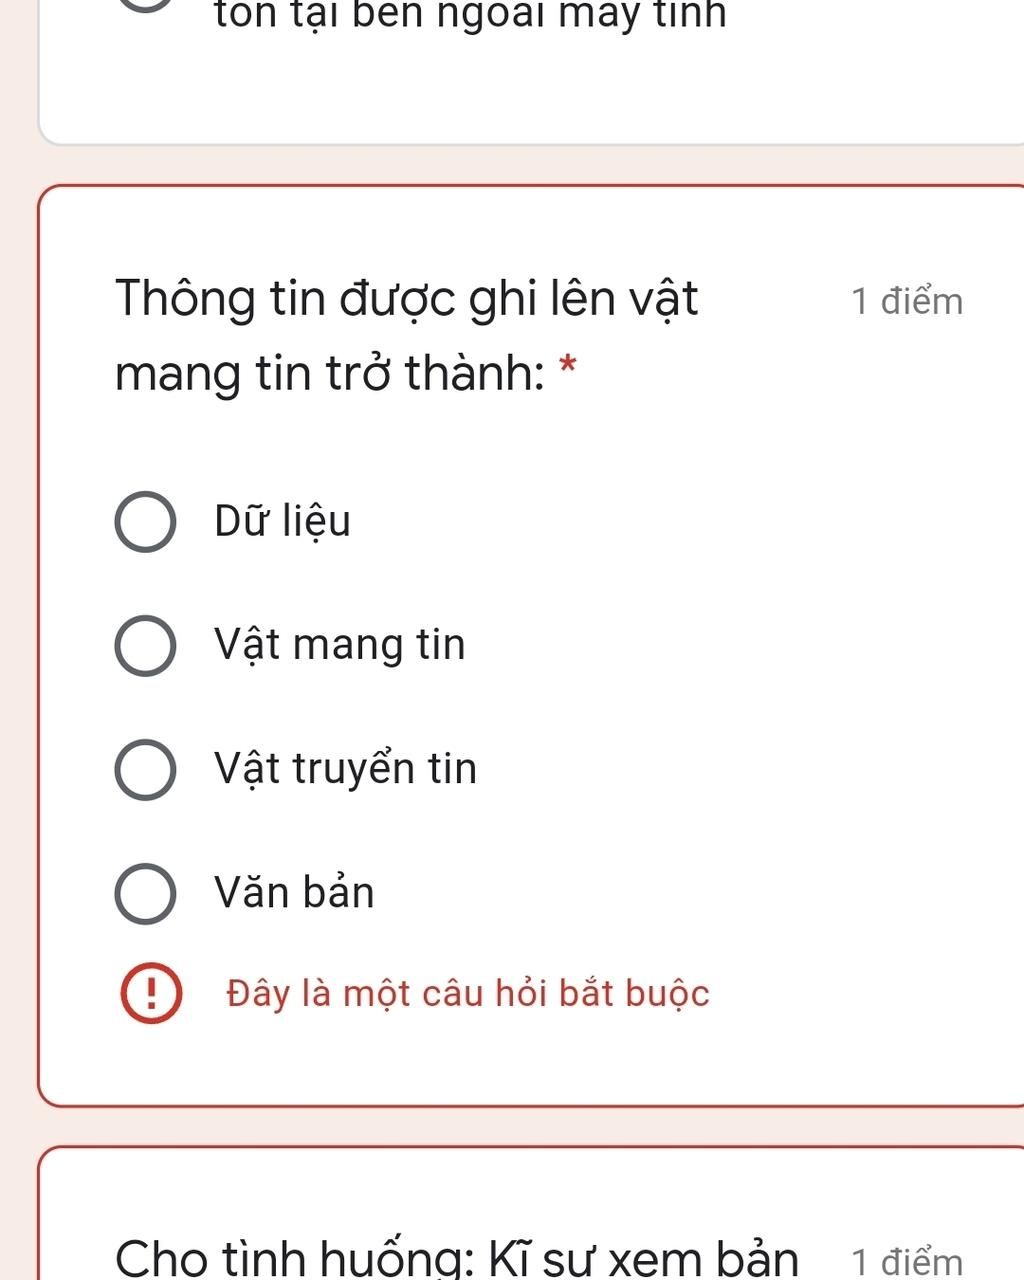
Task: Click the "tồn tại bên ngoài máy tính" option text
Action: [x=470, y=16]
